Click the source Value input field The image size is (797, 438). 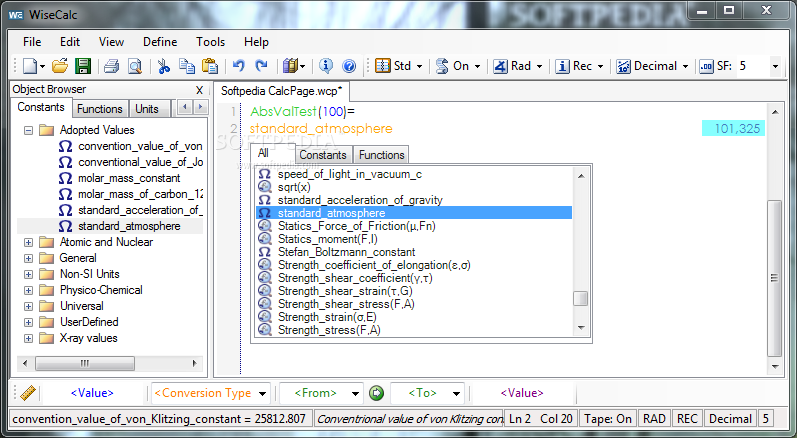point(92,393)
